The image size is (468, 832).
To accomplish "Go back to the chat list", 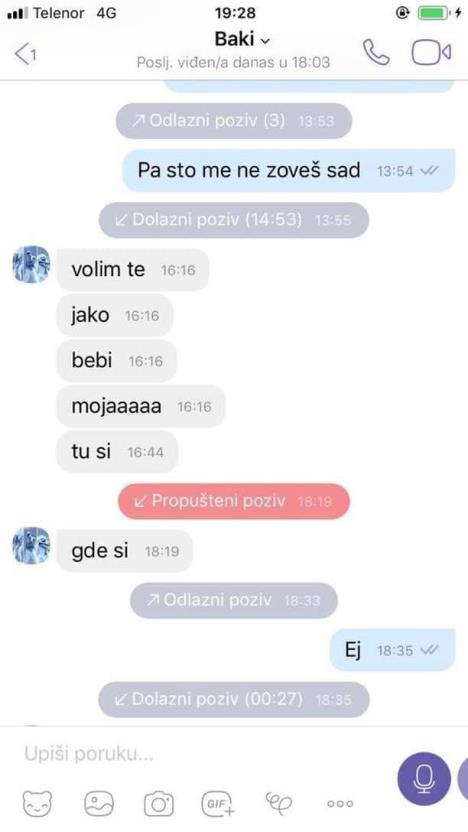I will point(25,54).
